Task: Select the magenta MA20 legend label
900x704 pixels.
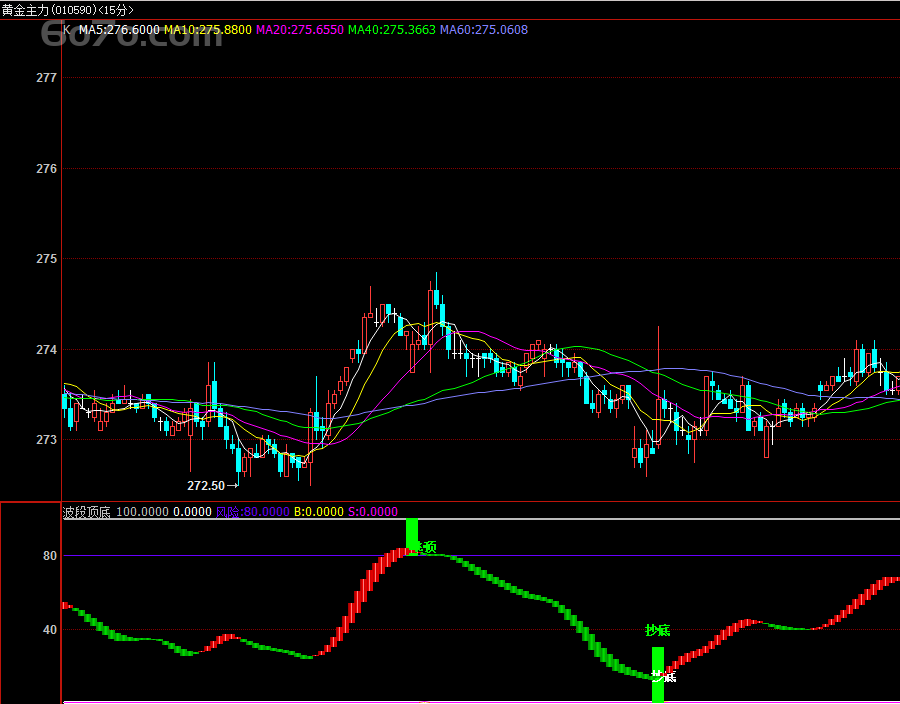Action: (x=299, y=30)
